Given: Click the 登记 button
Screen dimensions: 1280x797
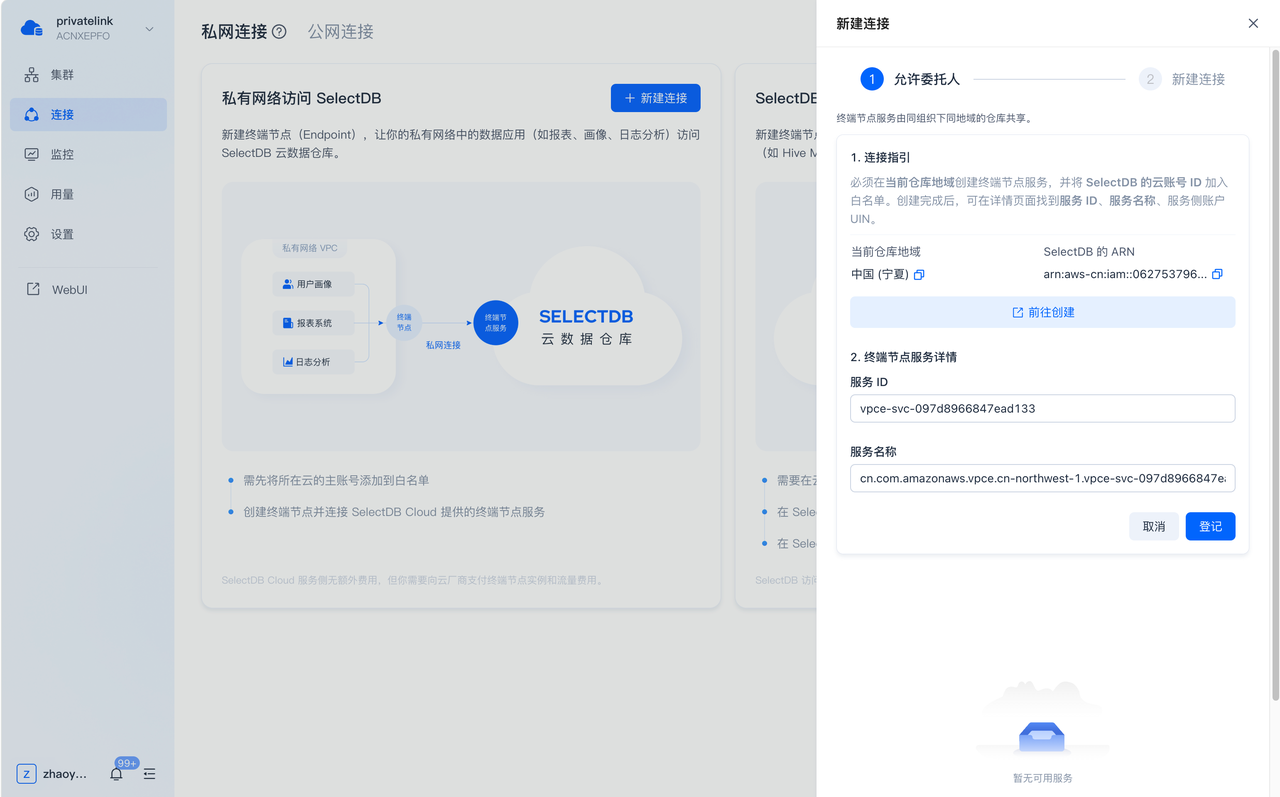Looking at the screenshot, I should click(x=1211, y=526).
